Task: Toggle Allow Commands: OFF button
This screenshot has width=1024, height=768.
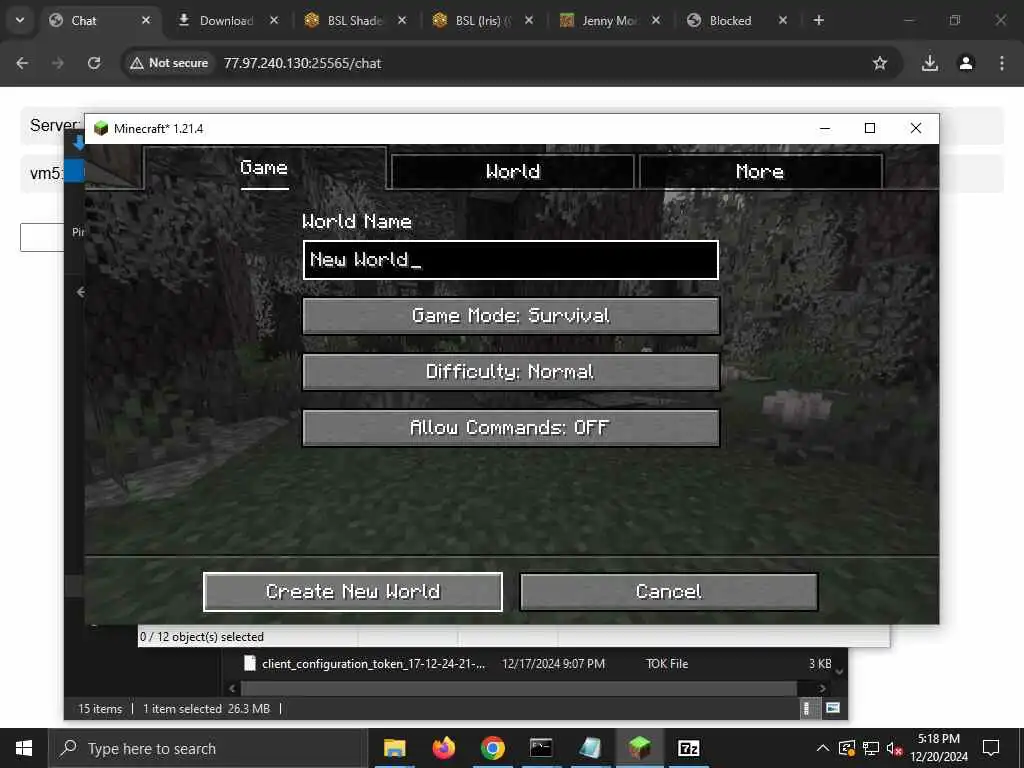Action: (511, 428)
